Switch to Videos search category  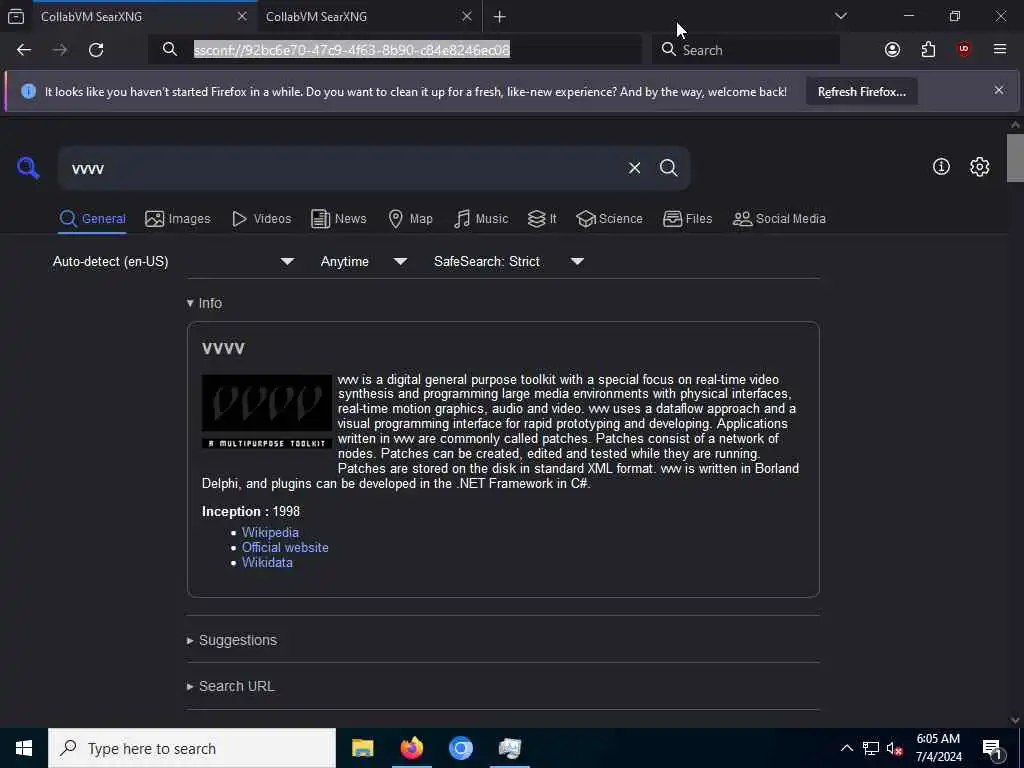click(x=261, y=219)
